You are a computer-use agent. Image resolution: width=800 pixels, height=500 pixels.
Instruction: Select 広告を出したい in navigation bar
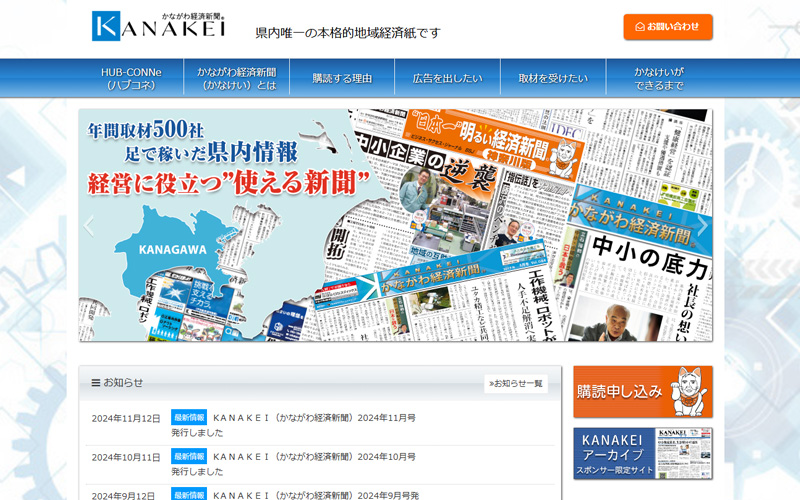pos(447,79)
